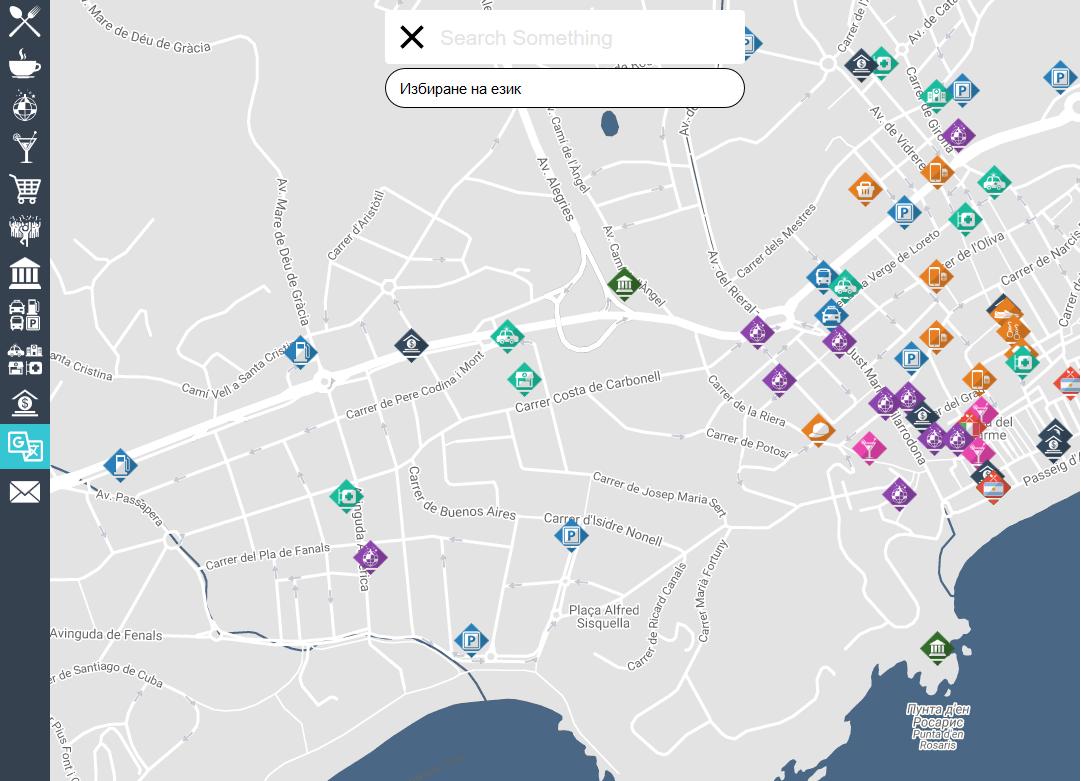Viewport: 1081px width, 781px height.
Task: Open the gas station marker near Camí Vell a Santa Cristina
Action: (x=301, y=352)
